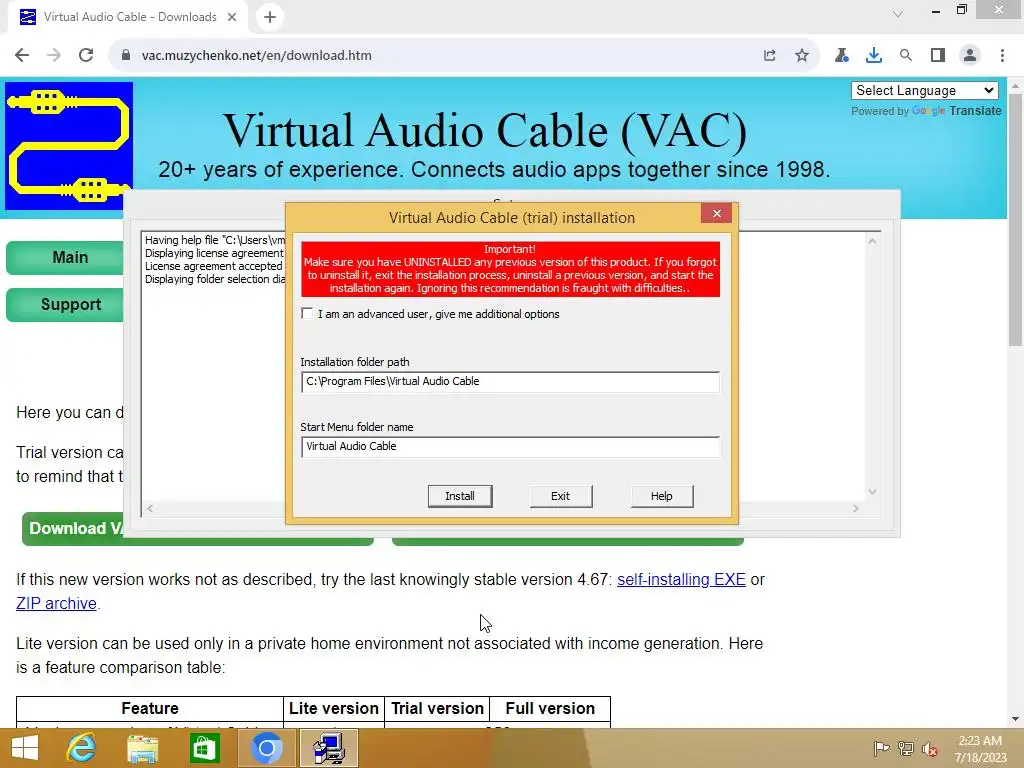This screenshot has width=1024, height=768.
Task: Open the ZIP archive link
Action: pyautogui.click(x=56, y=603)
